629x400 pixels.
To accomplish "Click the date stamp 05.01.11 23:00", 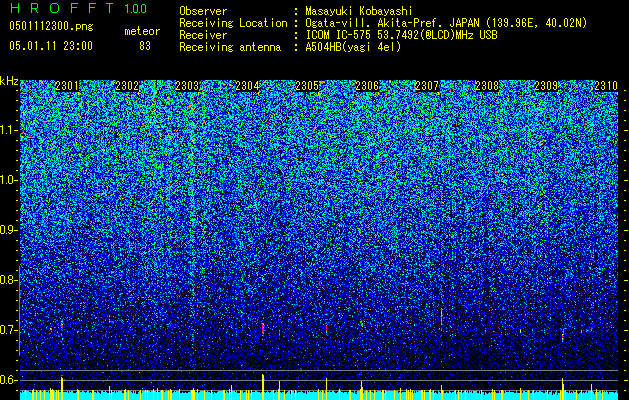I will point(51,46).
